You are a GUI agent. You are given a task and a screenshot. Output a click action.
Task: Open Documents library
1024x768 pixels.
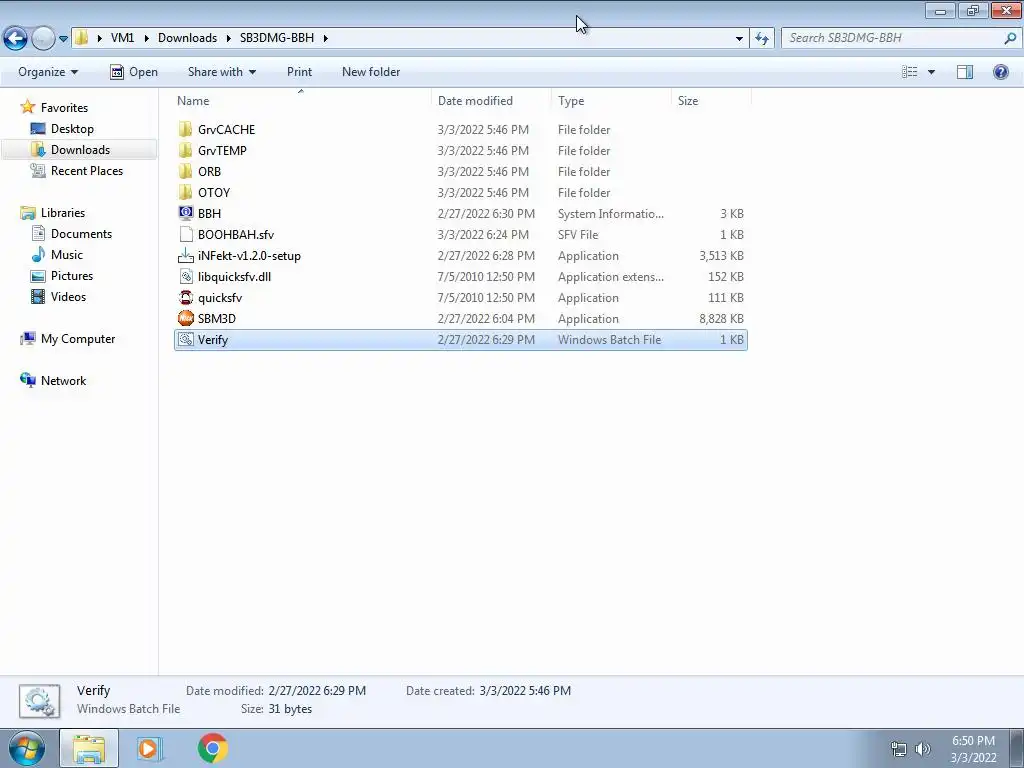[x=81, y=234]
